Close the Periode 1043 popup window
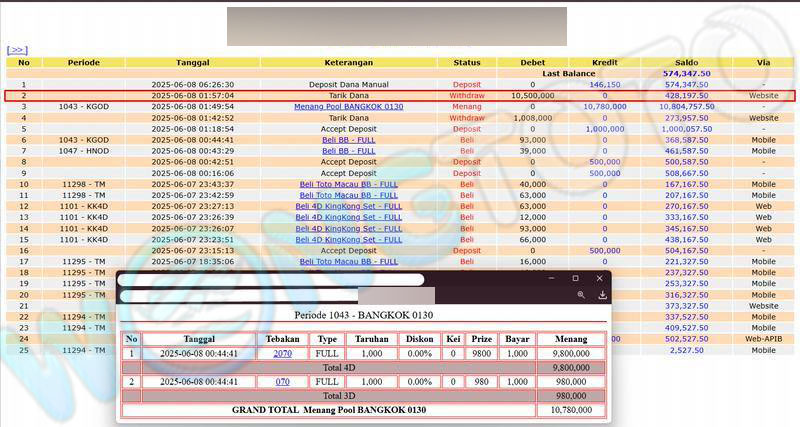 pyautogui.click(x=600, y=278)
